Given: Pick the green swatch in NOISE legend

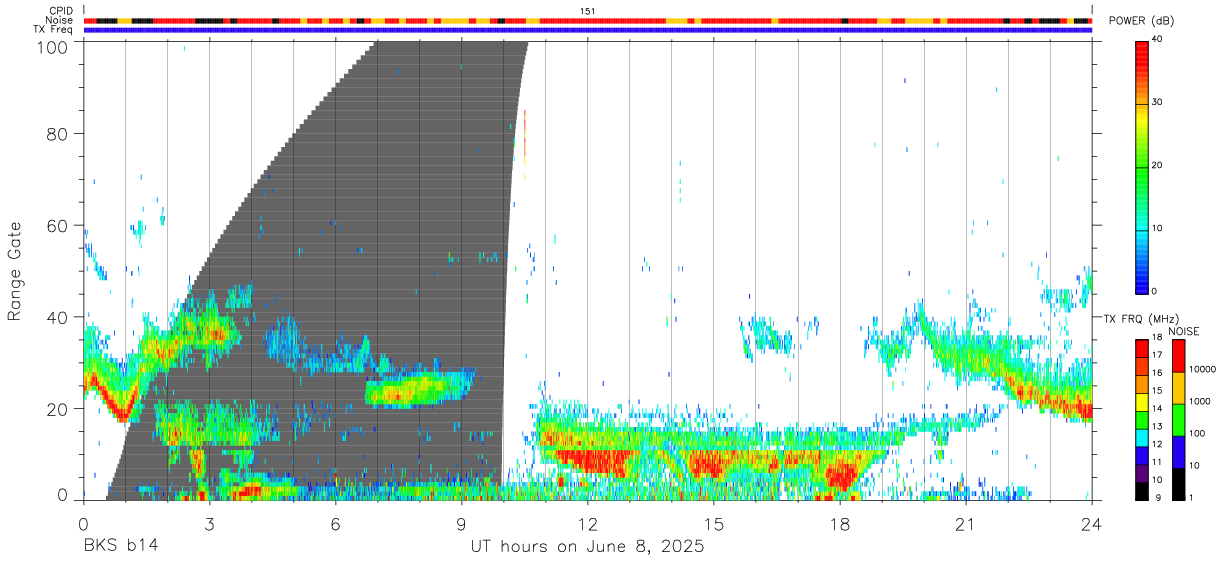Looking at the screenshot, I should (1179, 420).
